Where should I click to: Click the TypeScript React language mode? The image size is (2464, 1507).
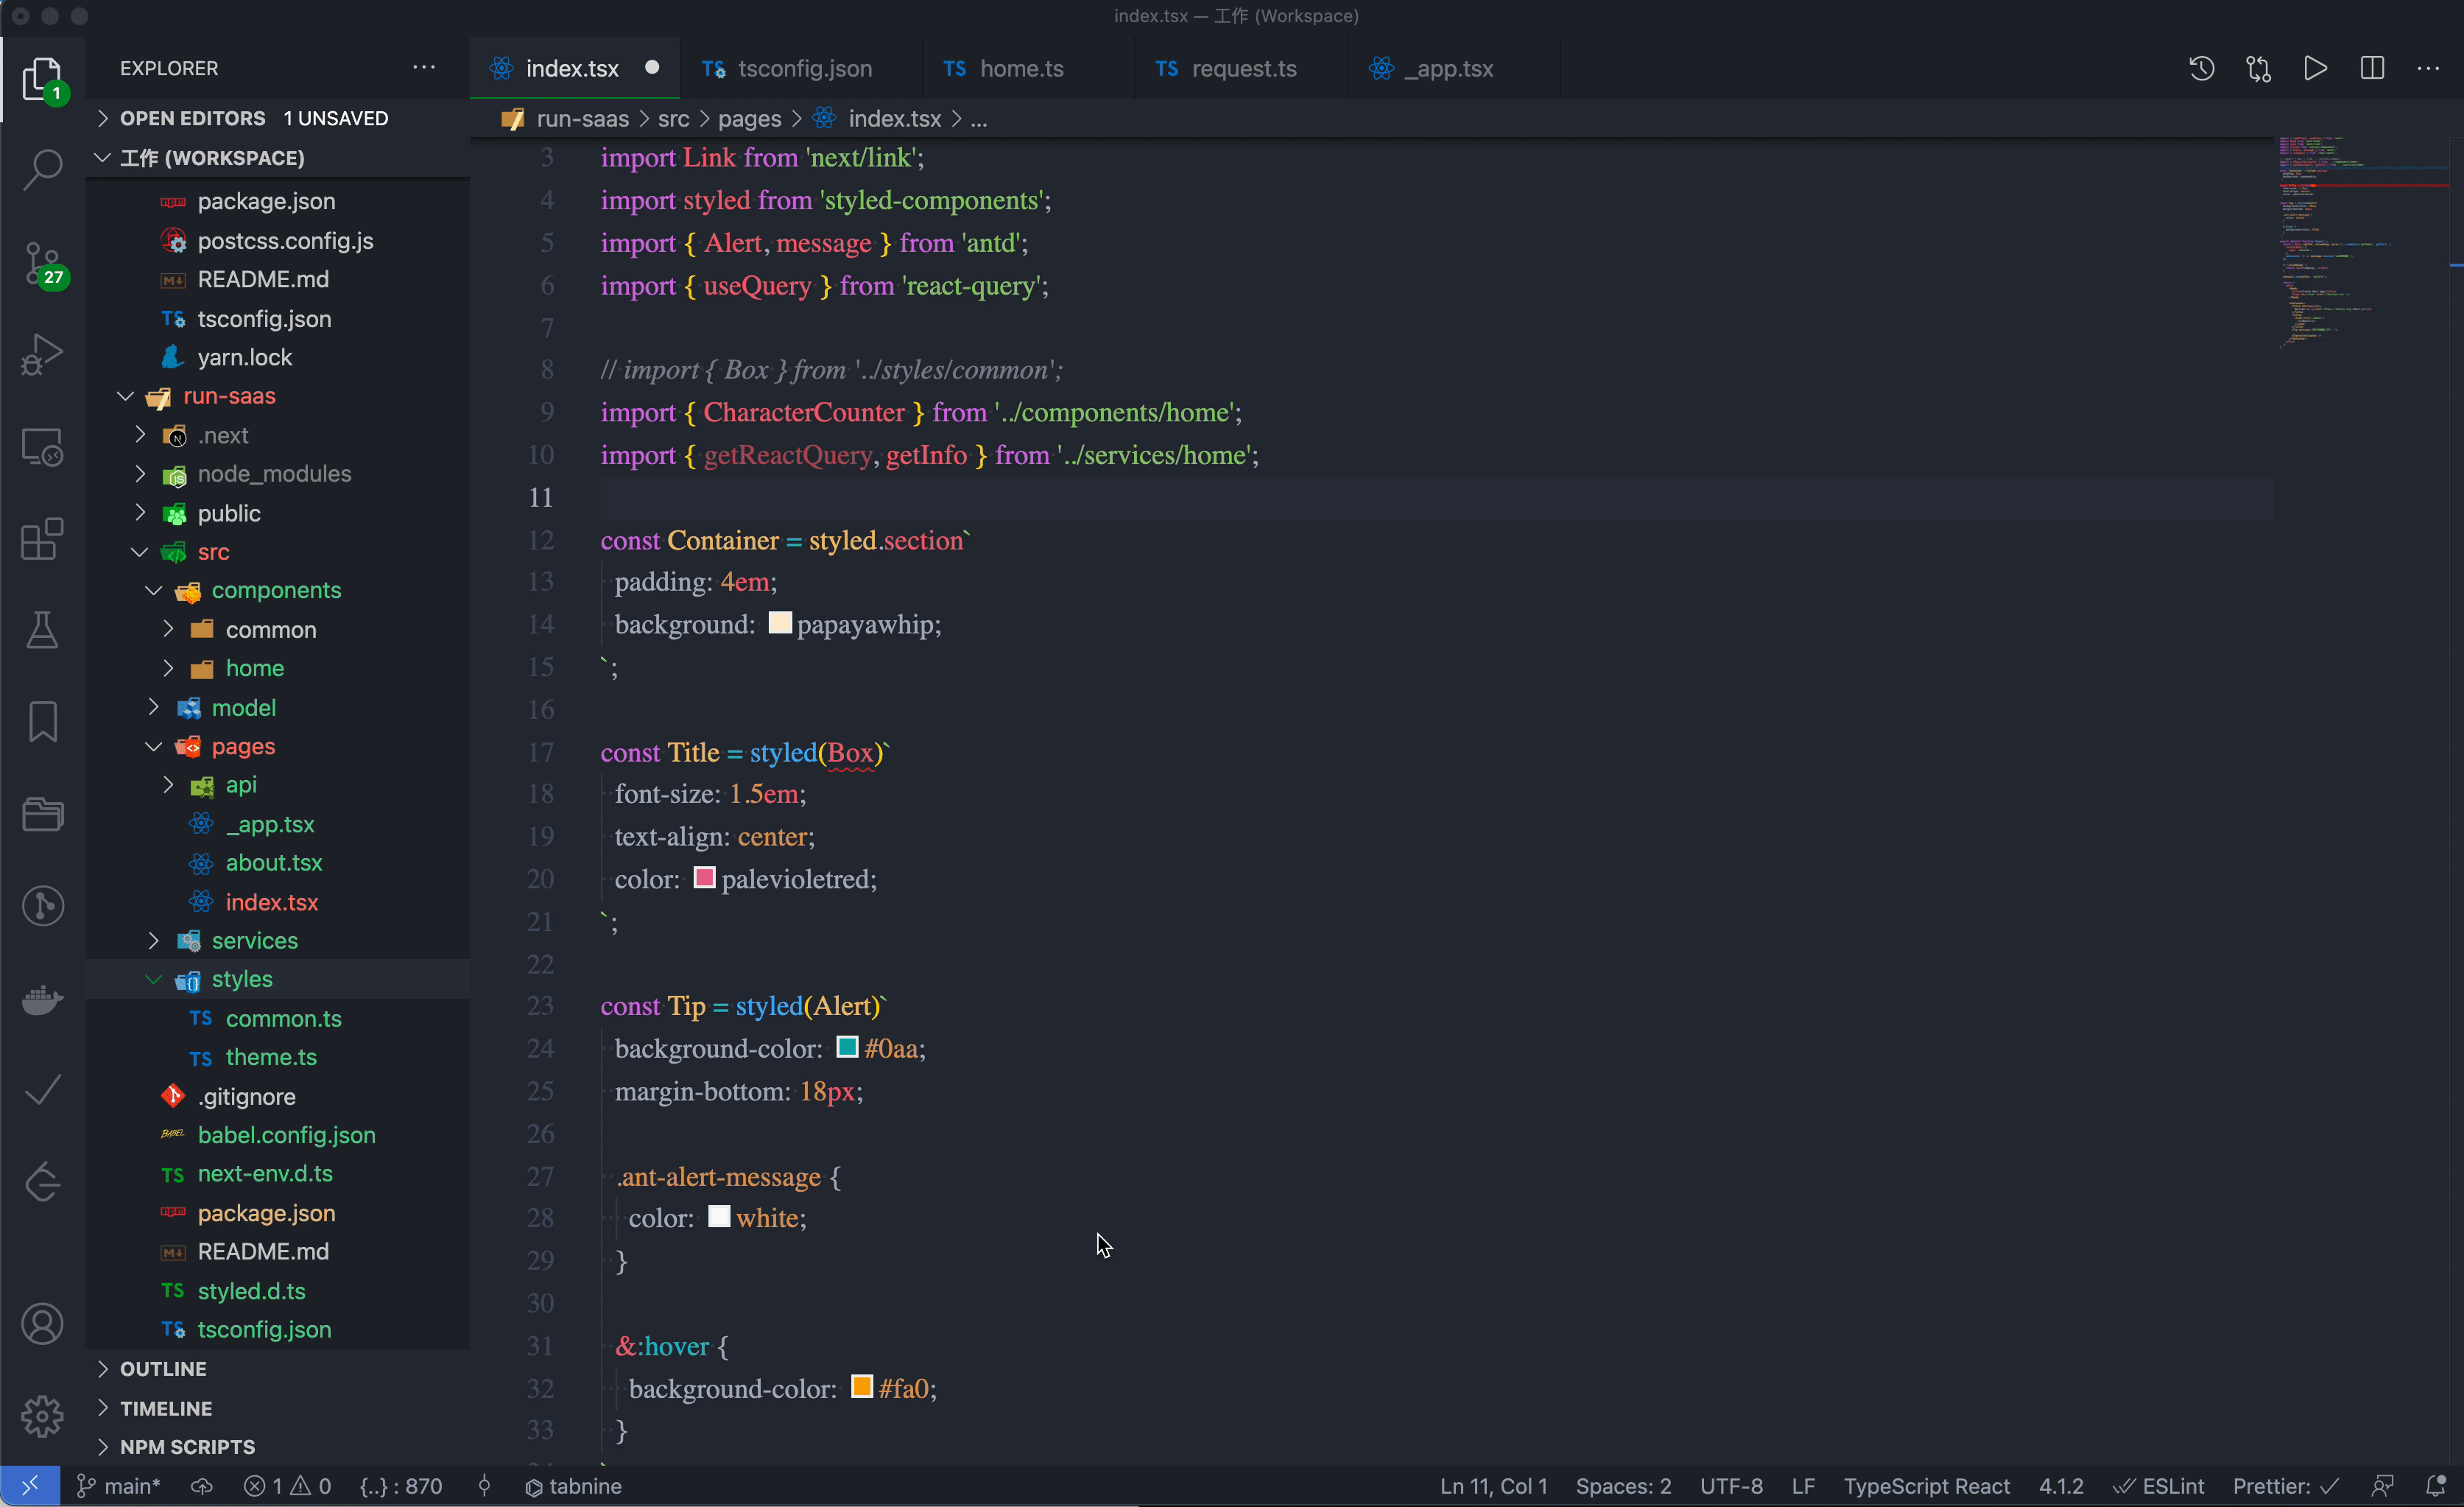pyautogui.click(x=1926, y=1486)
